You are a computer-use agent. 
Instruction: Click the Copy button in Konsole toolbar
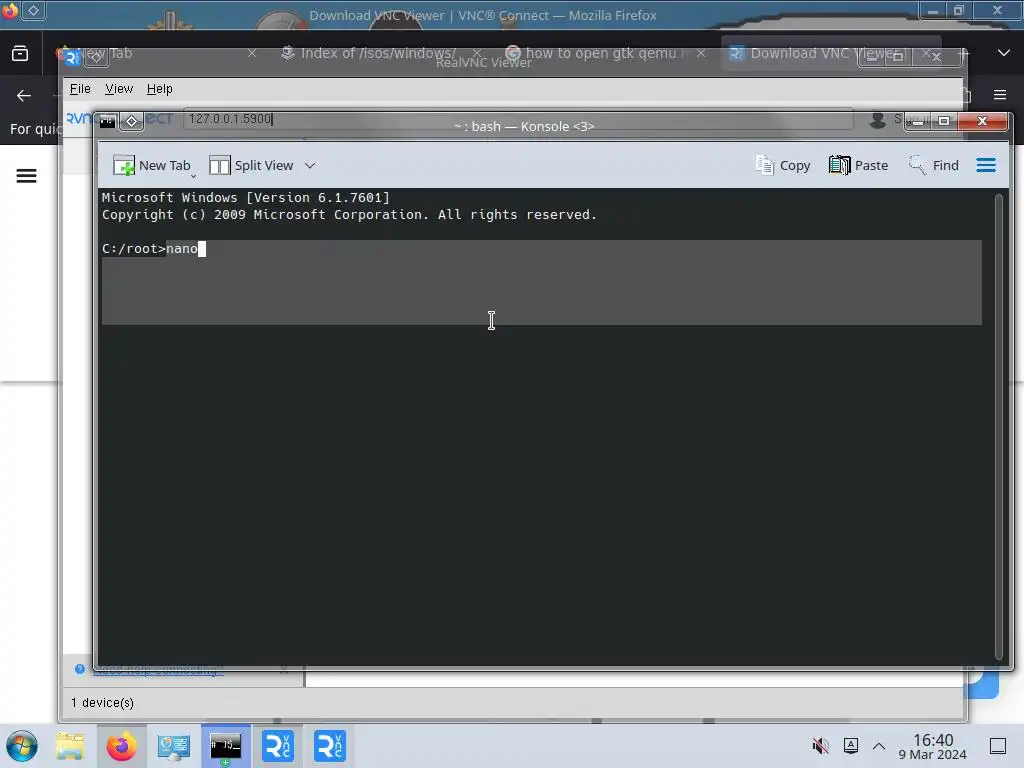click(x=783, y=166)
